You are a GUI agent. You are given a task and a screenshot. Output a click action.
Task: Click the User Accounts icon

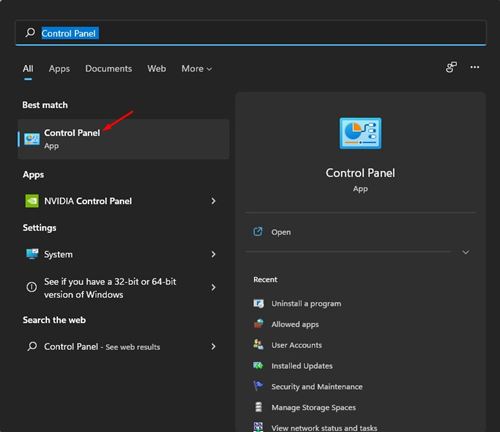point(258,345)
